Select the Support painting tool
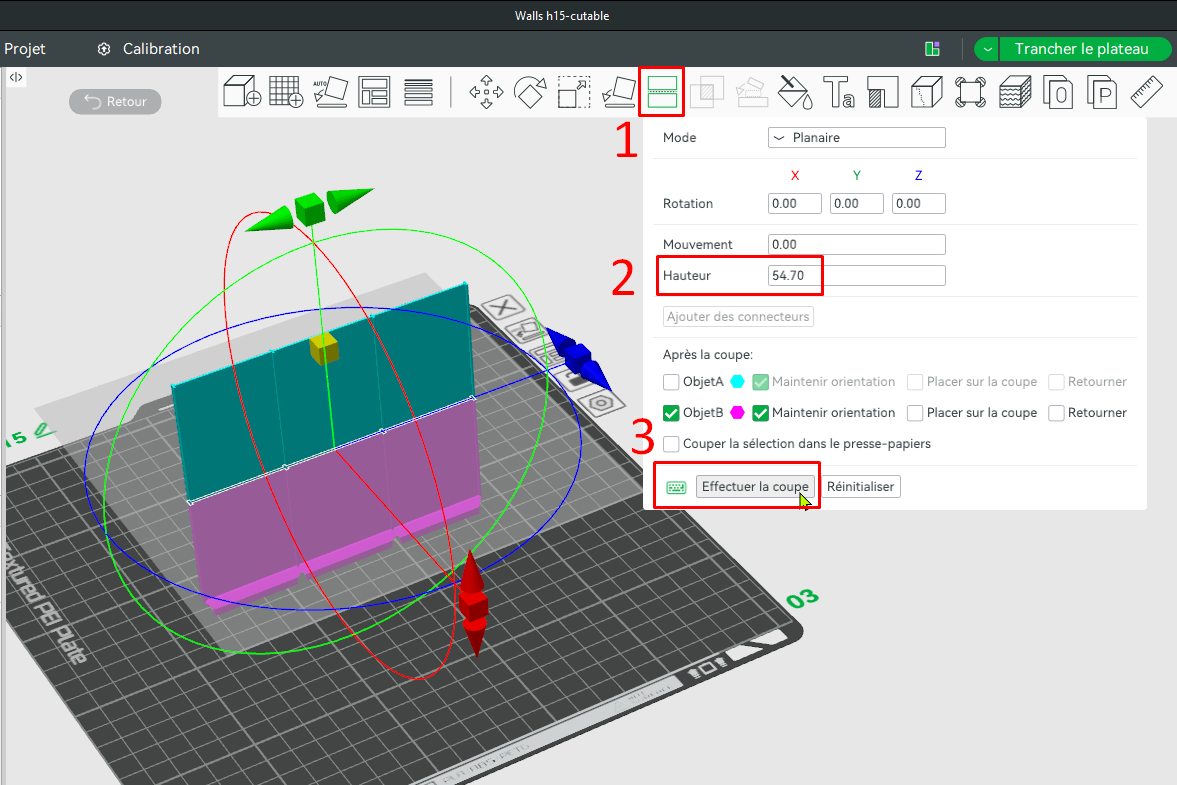Screen dimensions: 1177x785 pos(883,92)
